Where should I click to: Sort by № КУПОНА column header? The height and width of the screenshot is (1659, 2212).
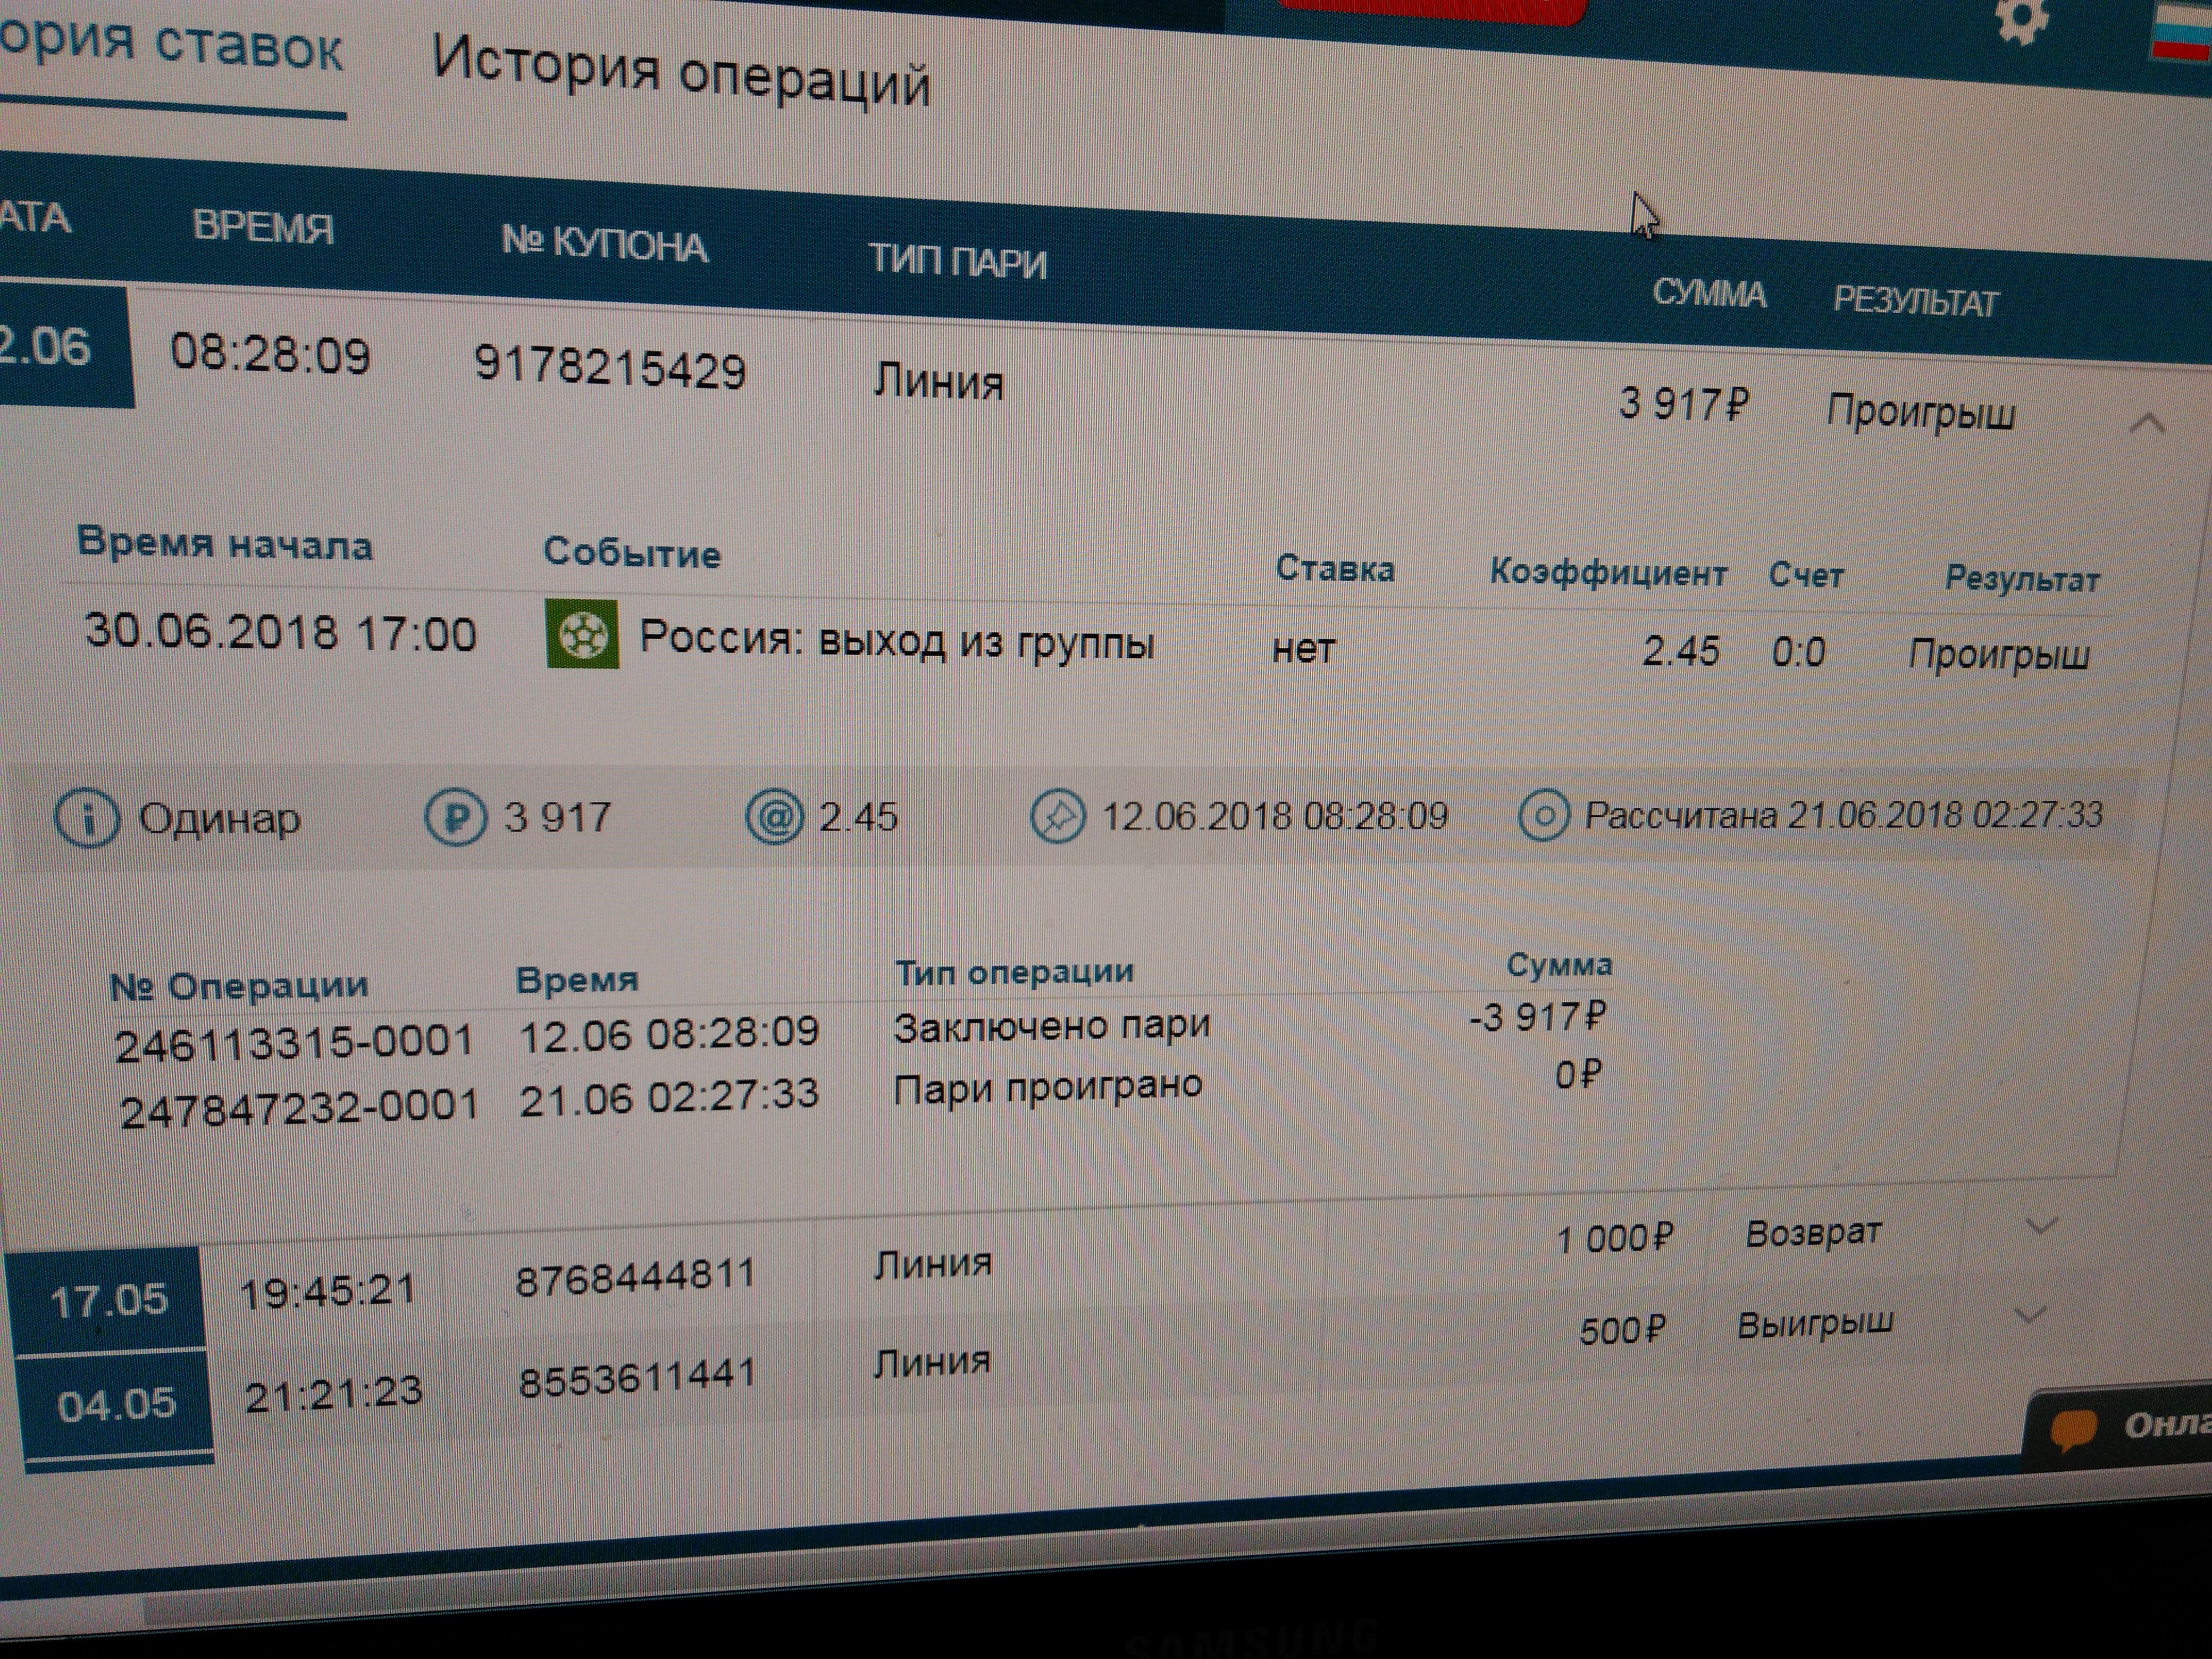(x=605, y=243)
